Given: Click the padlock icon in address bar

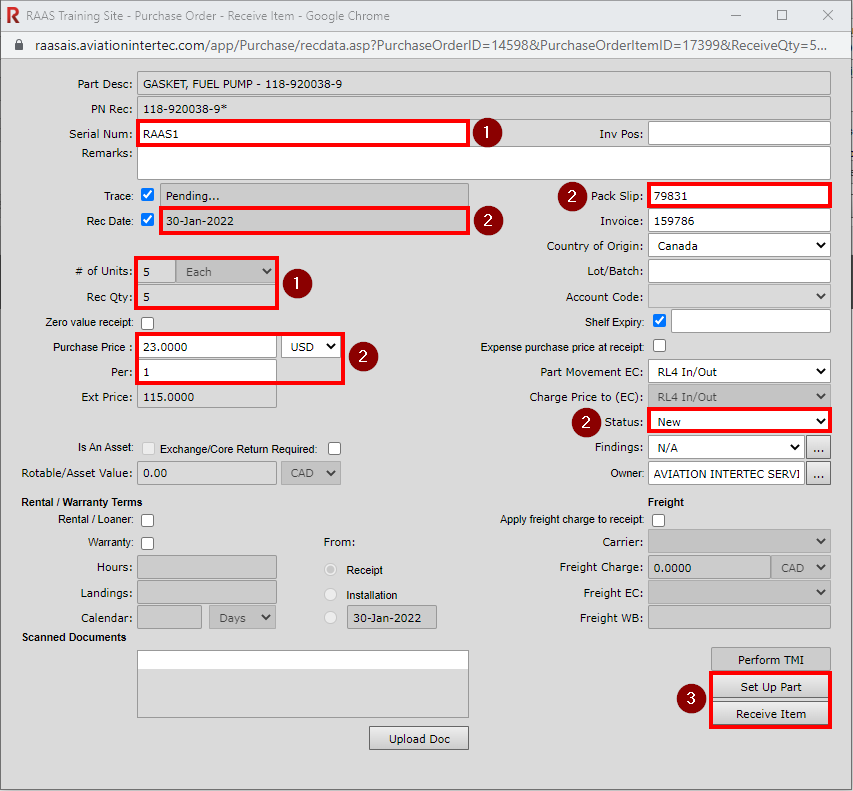Looking at the screenshot, I should point(17,46).
